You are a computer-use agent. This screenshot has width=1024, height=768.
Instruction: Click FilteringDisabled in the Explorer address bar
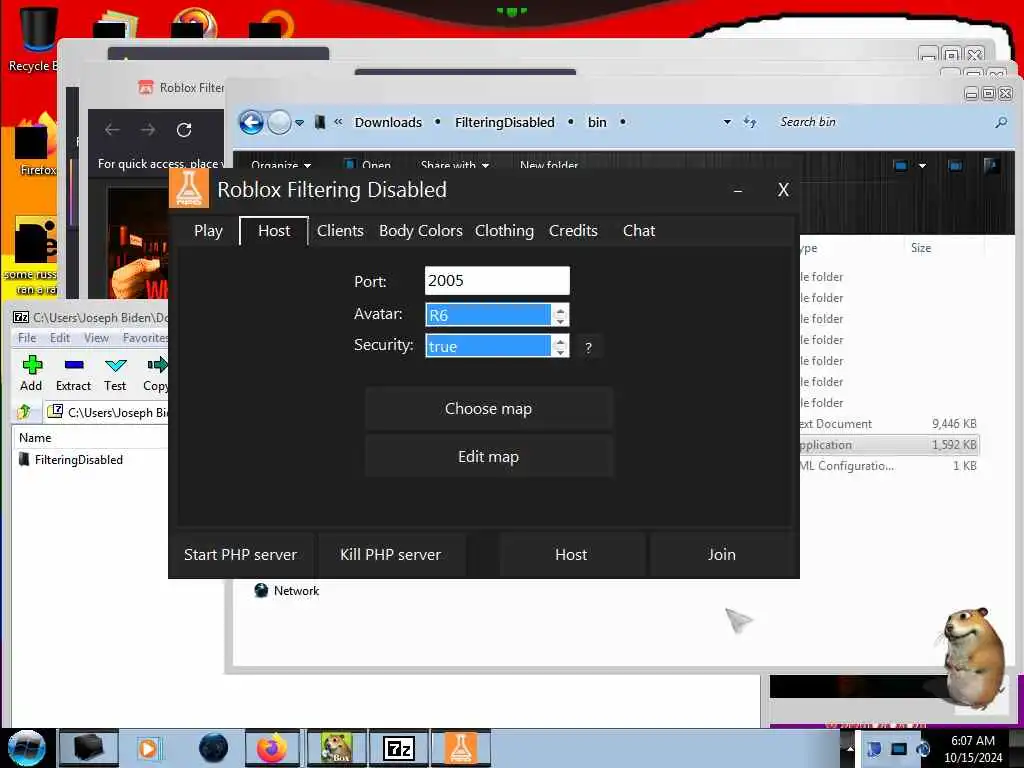click(x=504, y=122)
